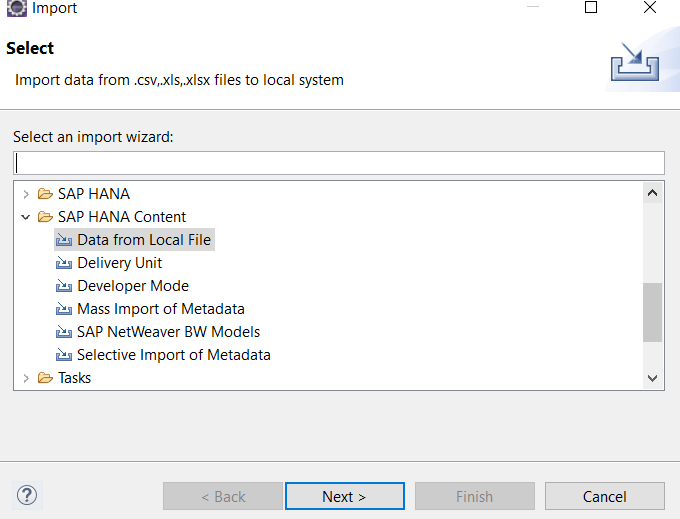Click the wizard list scrollbar thumb
680x519 pixels.
point(652,312)
